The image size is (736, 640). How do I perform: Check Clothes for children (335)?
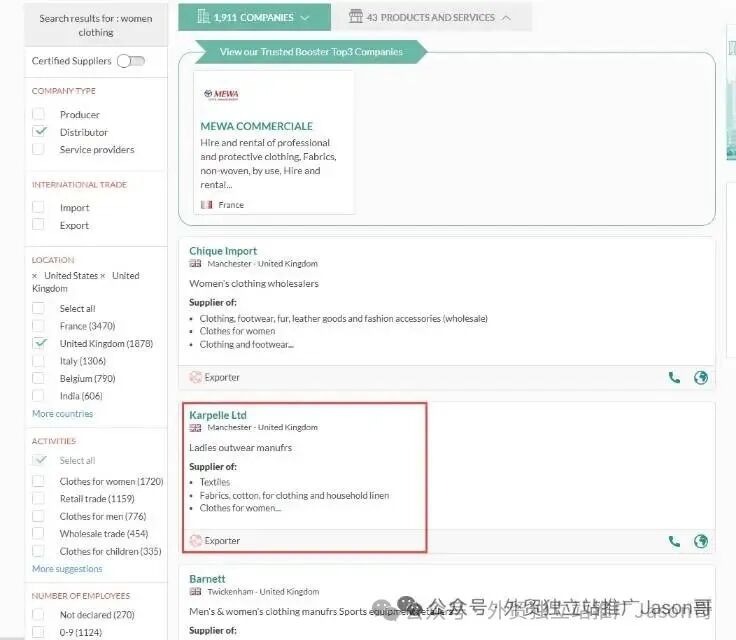[38, 551]
